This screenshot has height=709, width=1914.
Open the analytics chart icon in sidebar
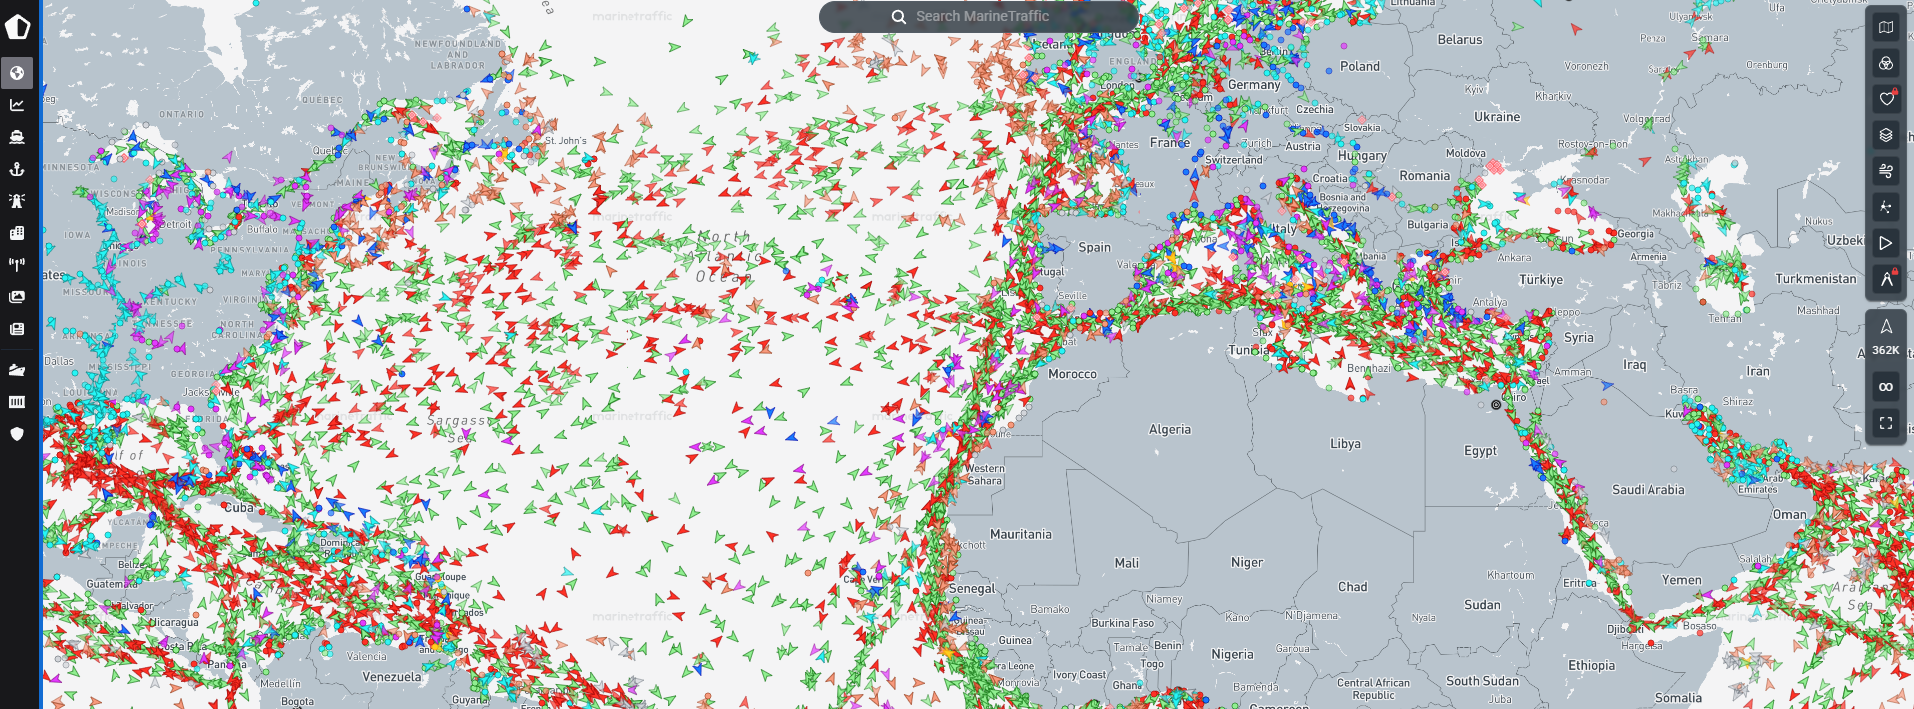click(17, 105)
